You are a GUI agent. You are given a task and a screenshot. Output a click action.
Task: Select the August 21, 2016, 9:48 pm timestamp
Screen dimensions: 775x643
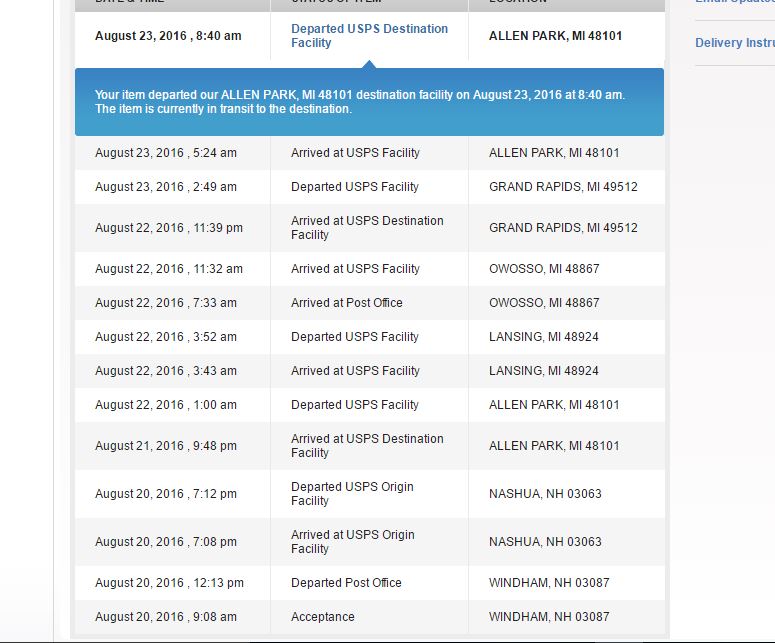click(166, 446)
